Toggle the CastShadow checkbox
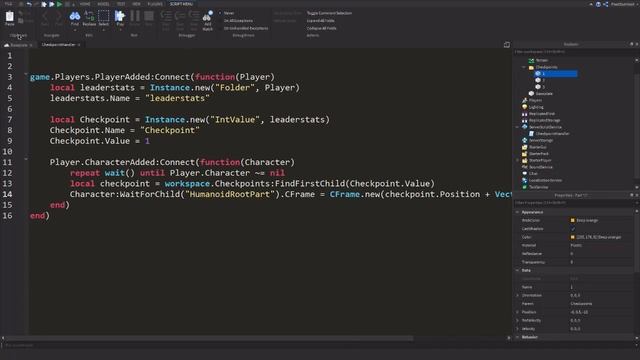Screen dimensions: 640x360 click(x=573, y=229)
